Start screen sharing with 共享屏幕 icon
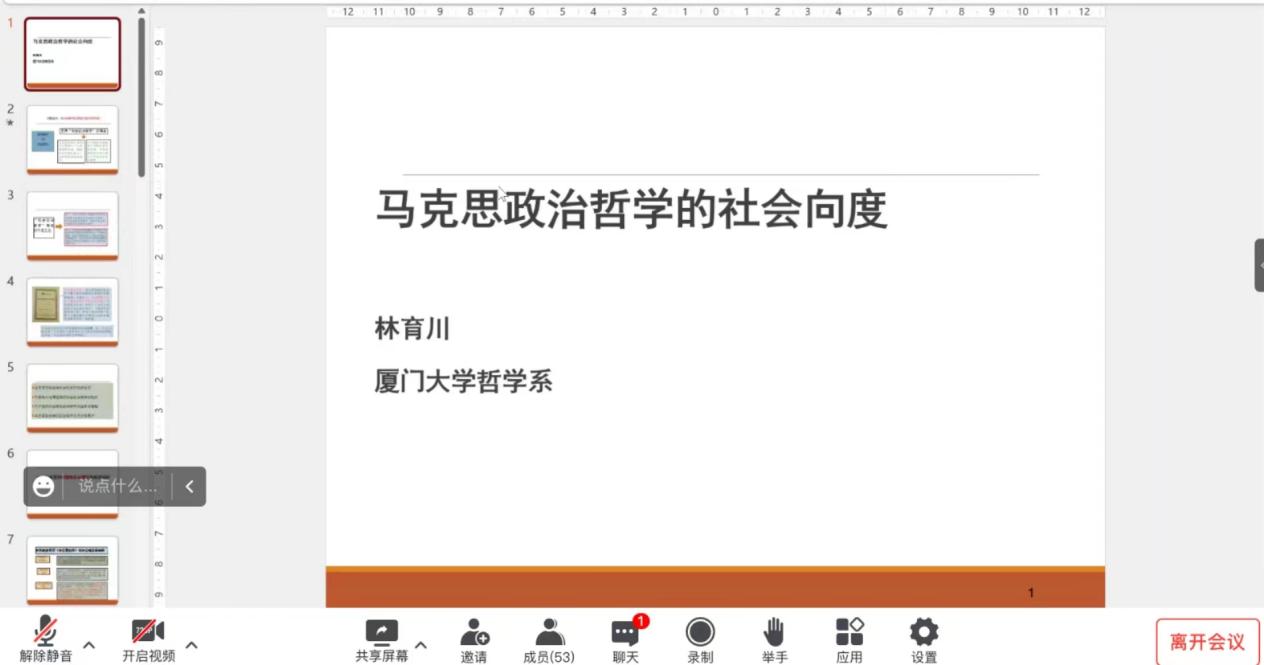The height and width of the screenshot is (665, 1264). (x=381, y=633)
